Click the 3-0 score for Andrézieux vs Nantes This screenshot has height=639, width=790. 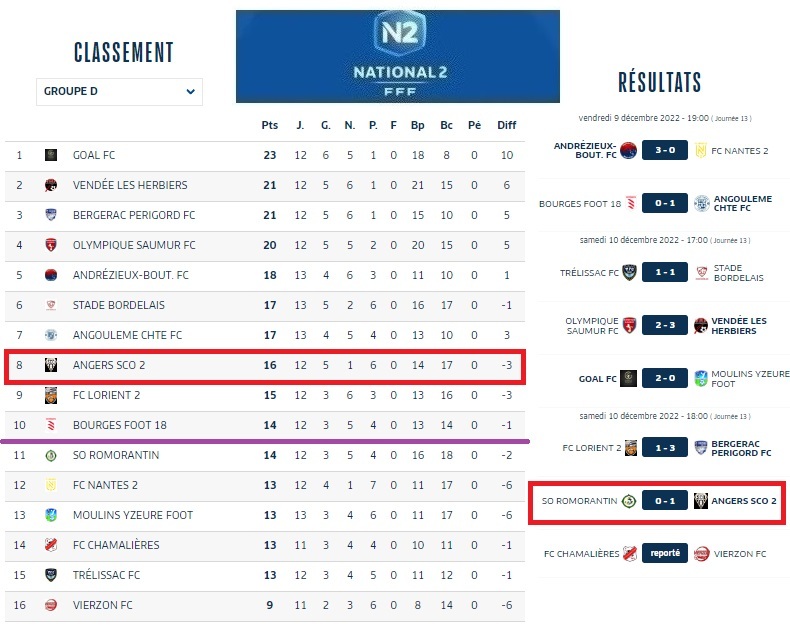[664, 151]
